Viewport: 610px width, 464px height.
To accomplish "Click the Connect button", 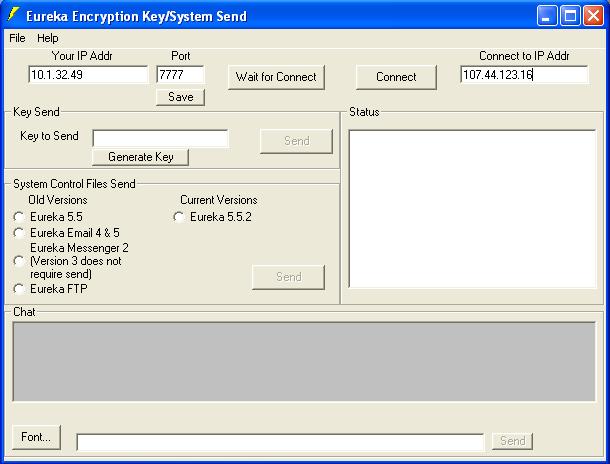I will 396,77.
